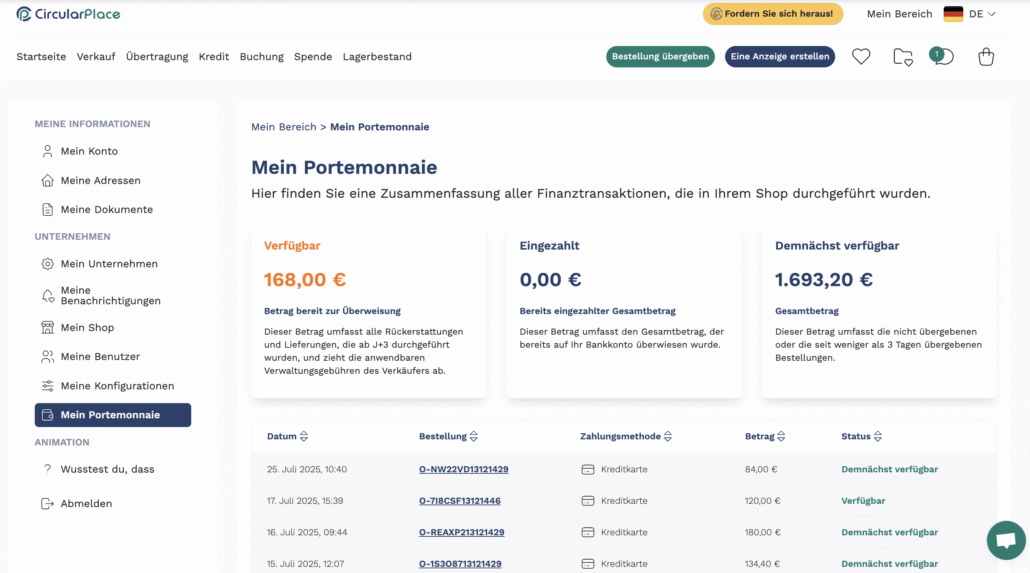The width and height of the screenshot is (1030, 573).
Task: Sort table by Status column arrows
Action: 878,436
